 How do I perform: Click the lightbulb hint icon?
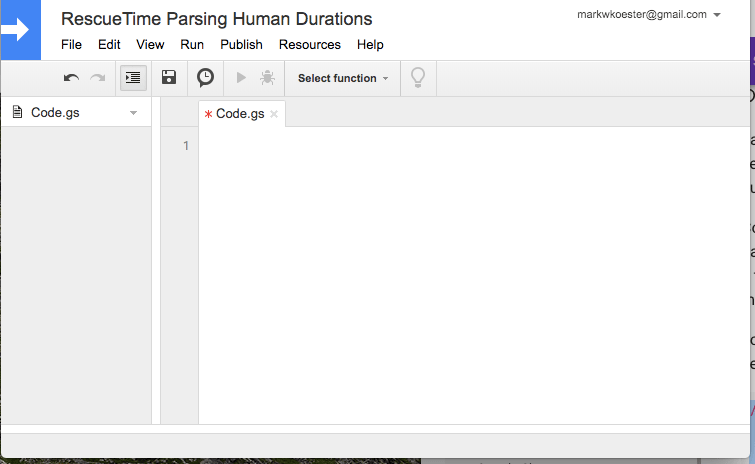418,78
